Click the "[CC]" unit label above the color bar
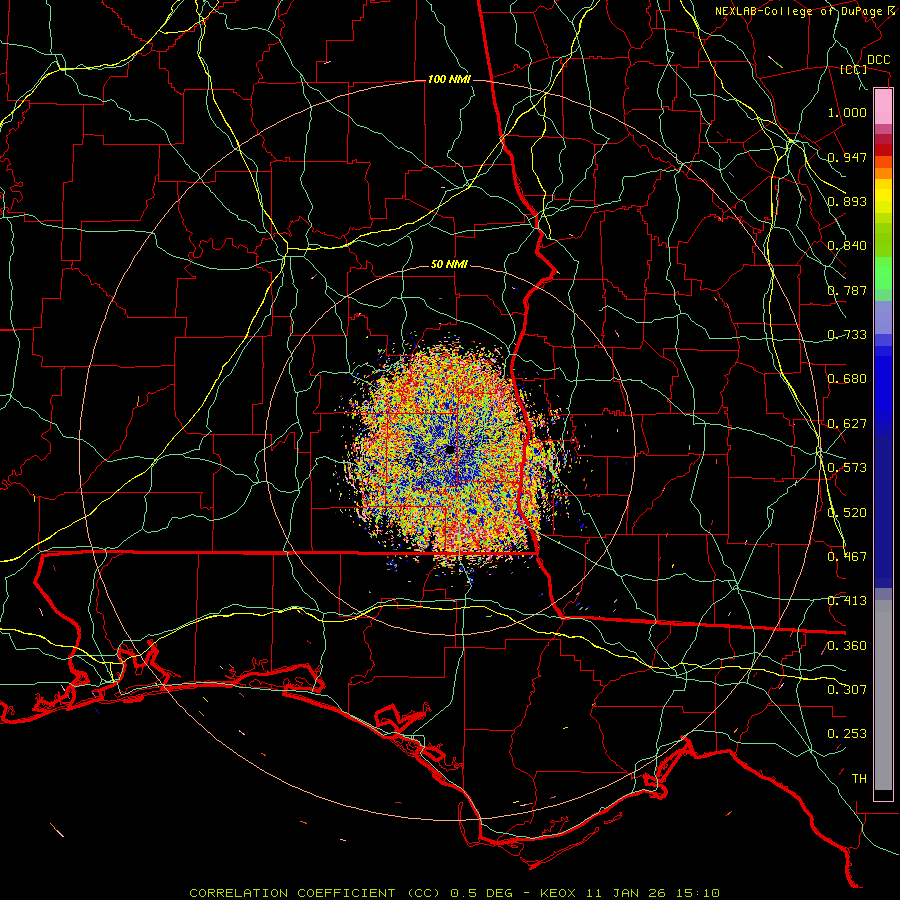900x900 pixels. 854,70
